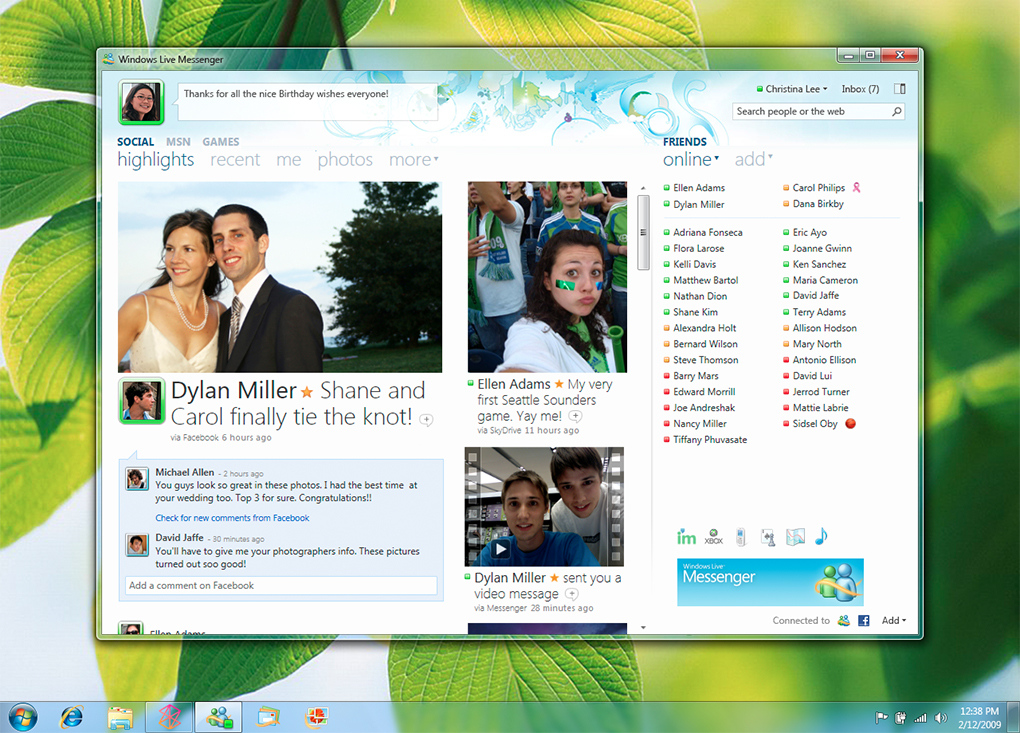Expand plus next to Ellen Adams' Sounders post

coord(575,416)
